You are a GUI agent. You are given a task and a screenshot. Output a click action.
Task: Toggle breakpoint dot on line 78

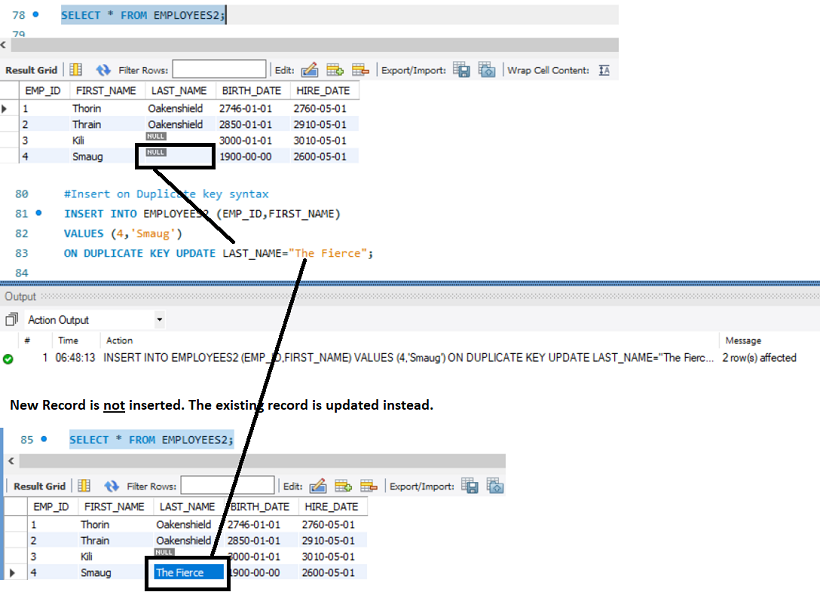coord(36,14)
